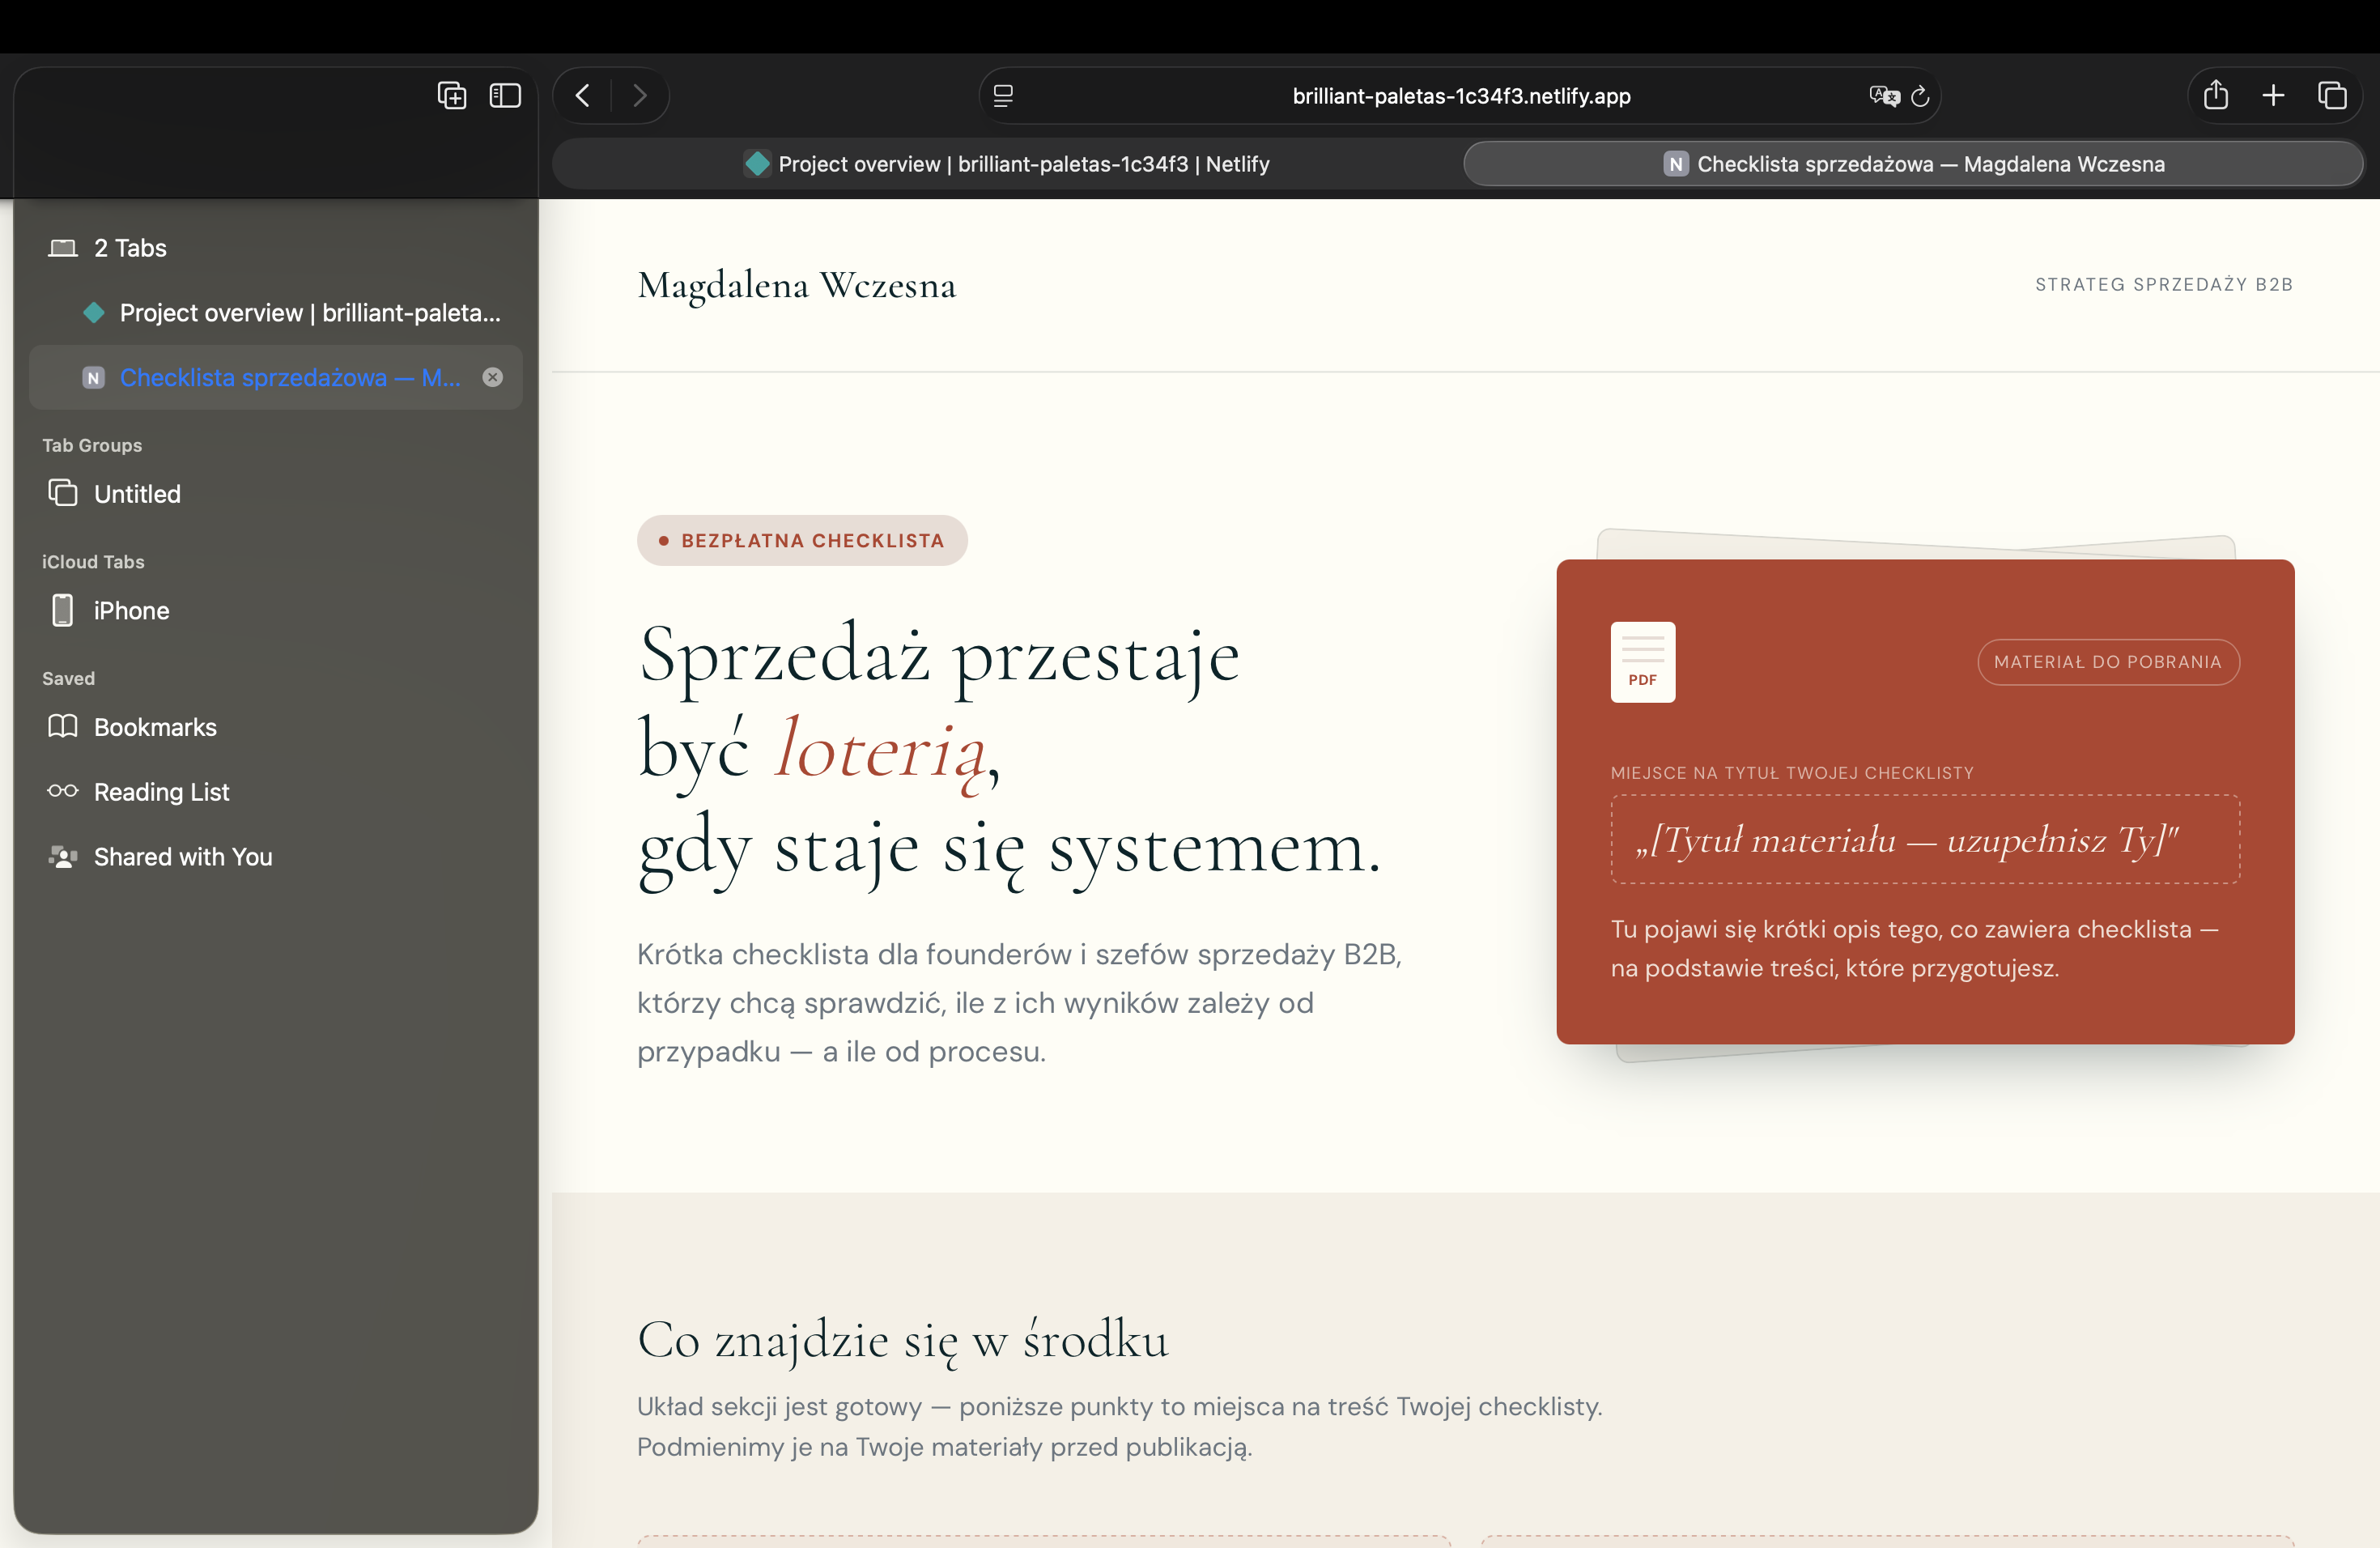Click the Tytuł materiału placeholder box
The image size is (2380, 1548).
[x=1925, y=839]
